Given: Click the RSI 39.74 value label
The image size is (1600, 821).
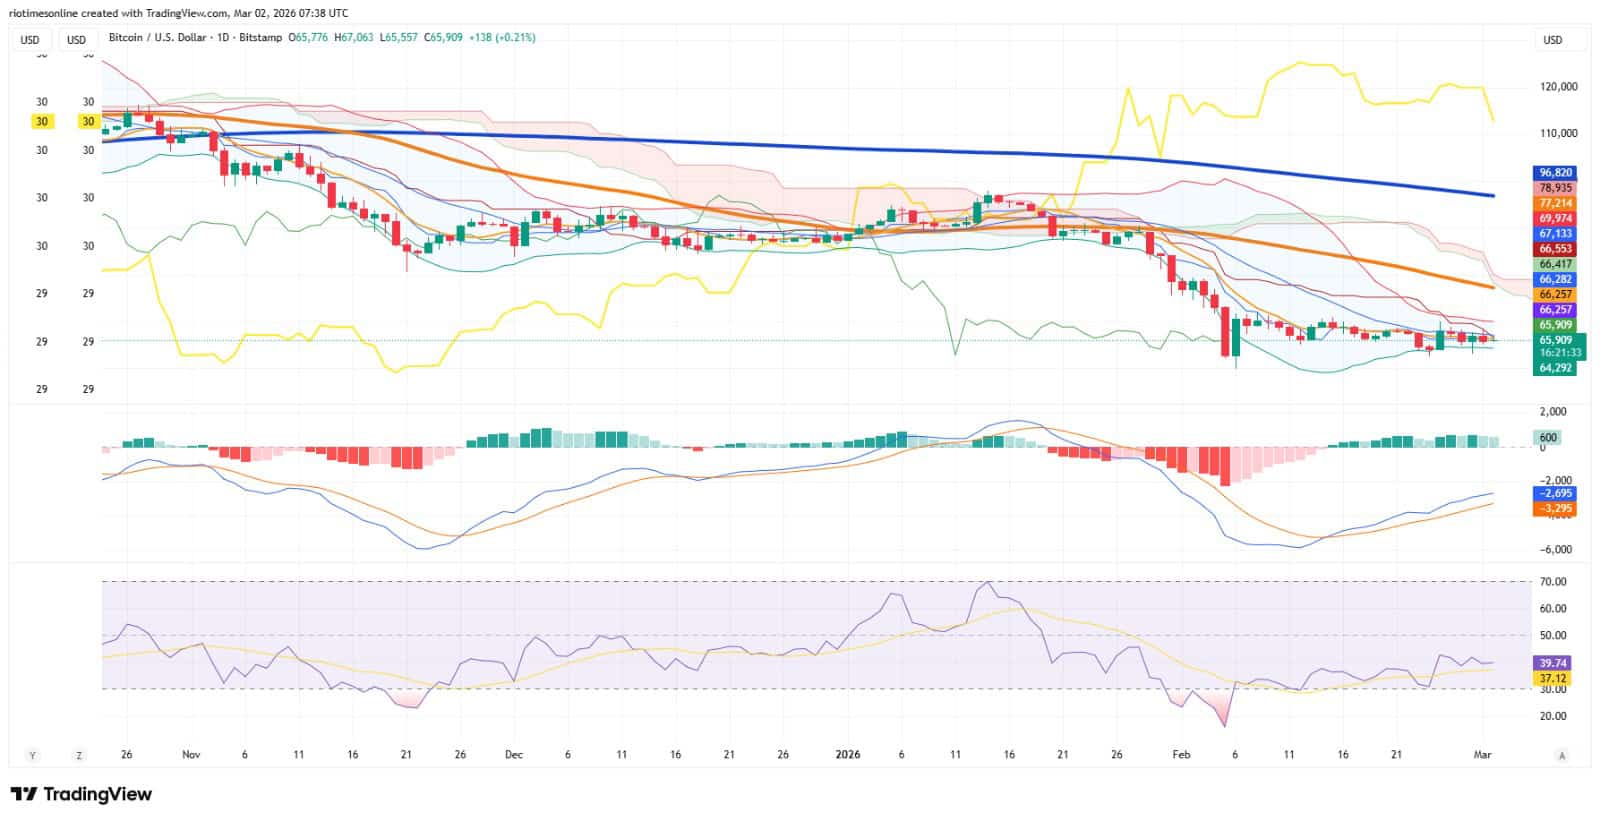Looking at the screenshot, I should point(1553,663).
